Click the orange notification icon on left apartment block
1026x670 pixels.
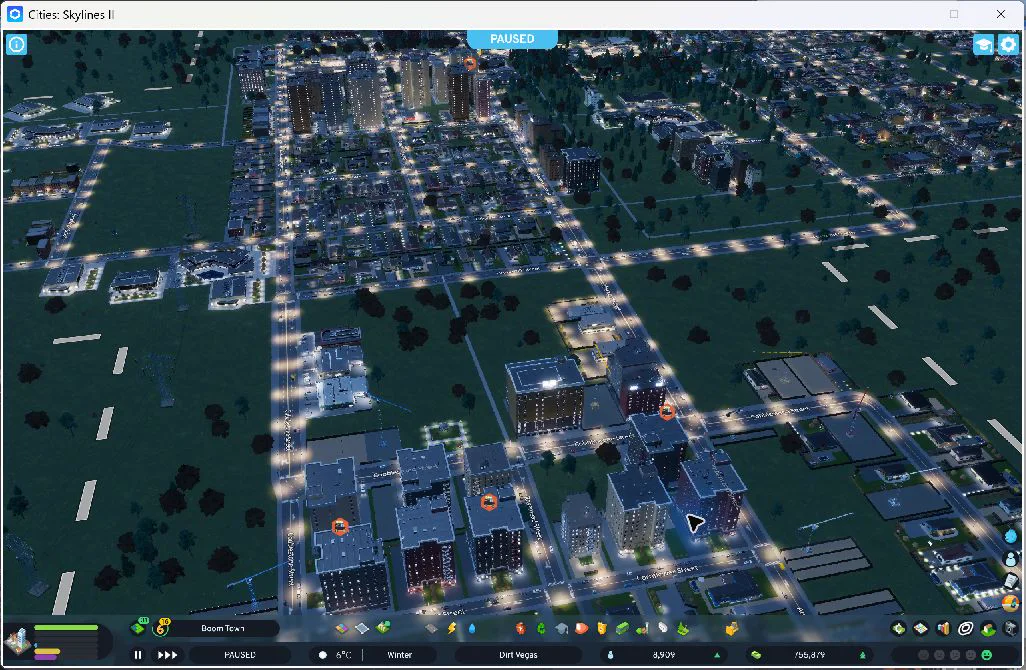[x=340, y=527]
